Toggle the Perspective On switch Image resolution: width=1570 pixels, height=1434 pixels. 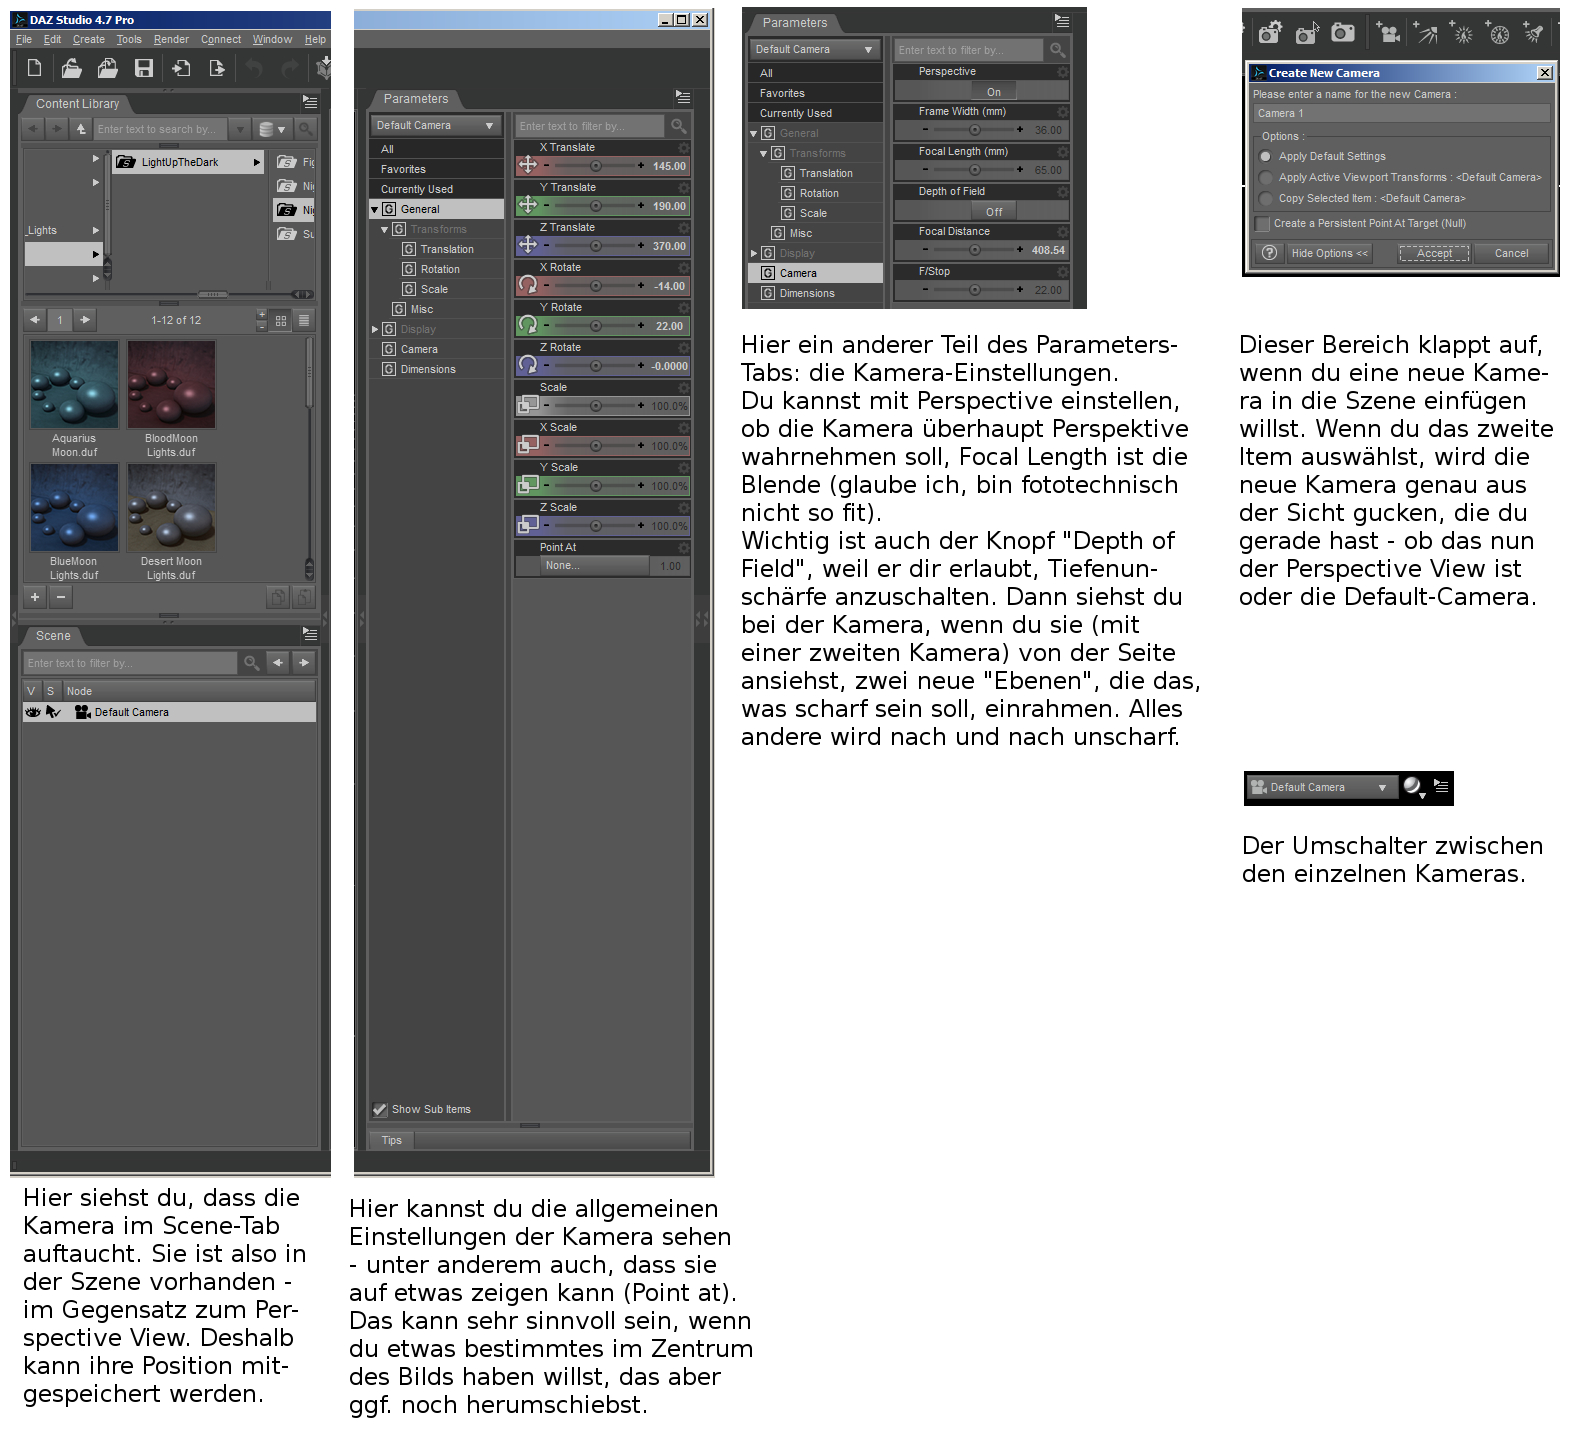point(993,92)
